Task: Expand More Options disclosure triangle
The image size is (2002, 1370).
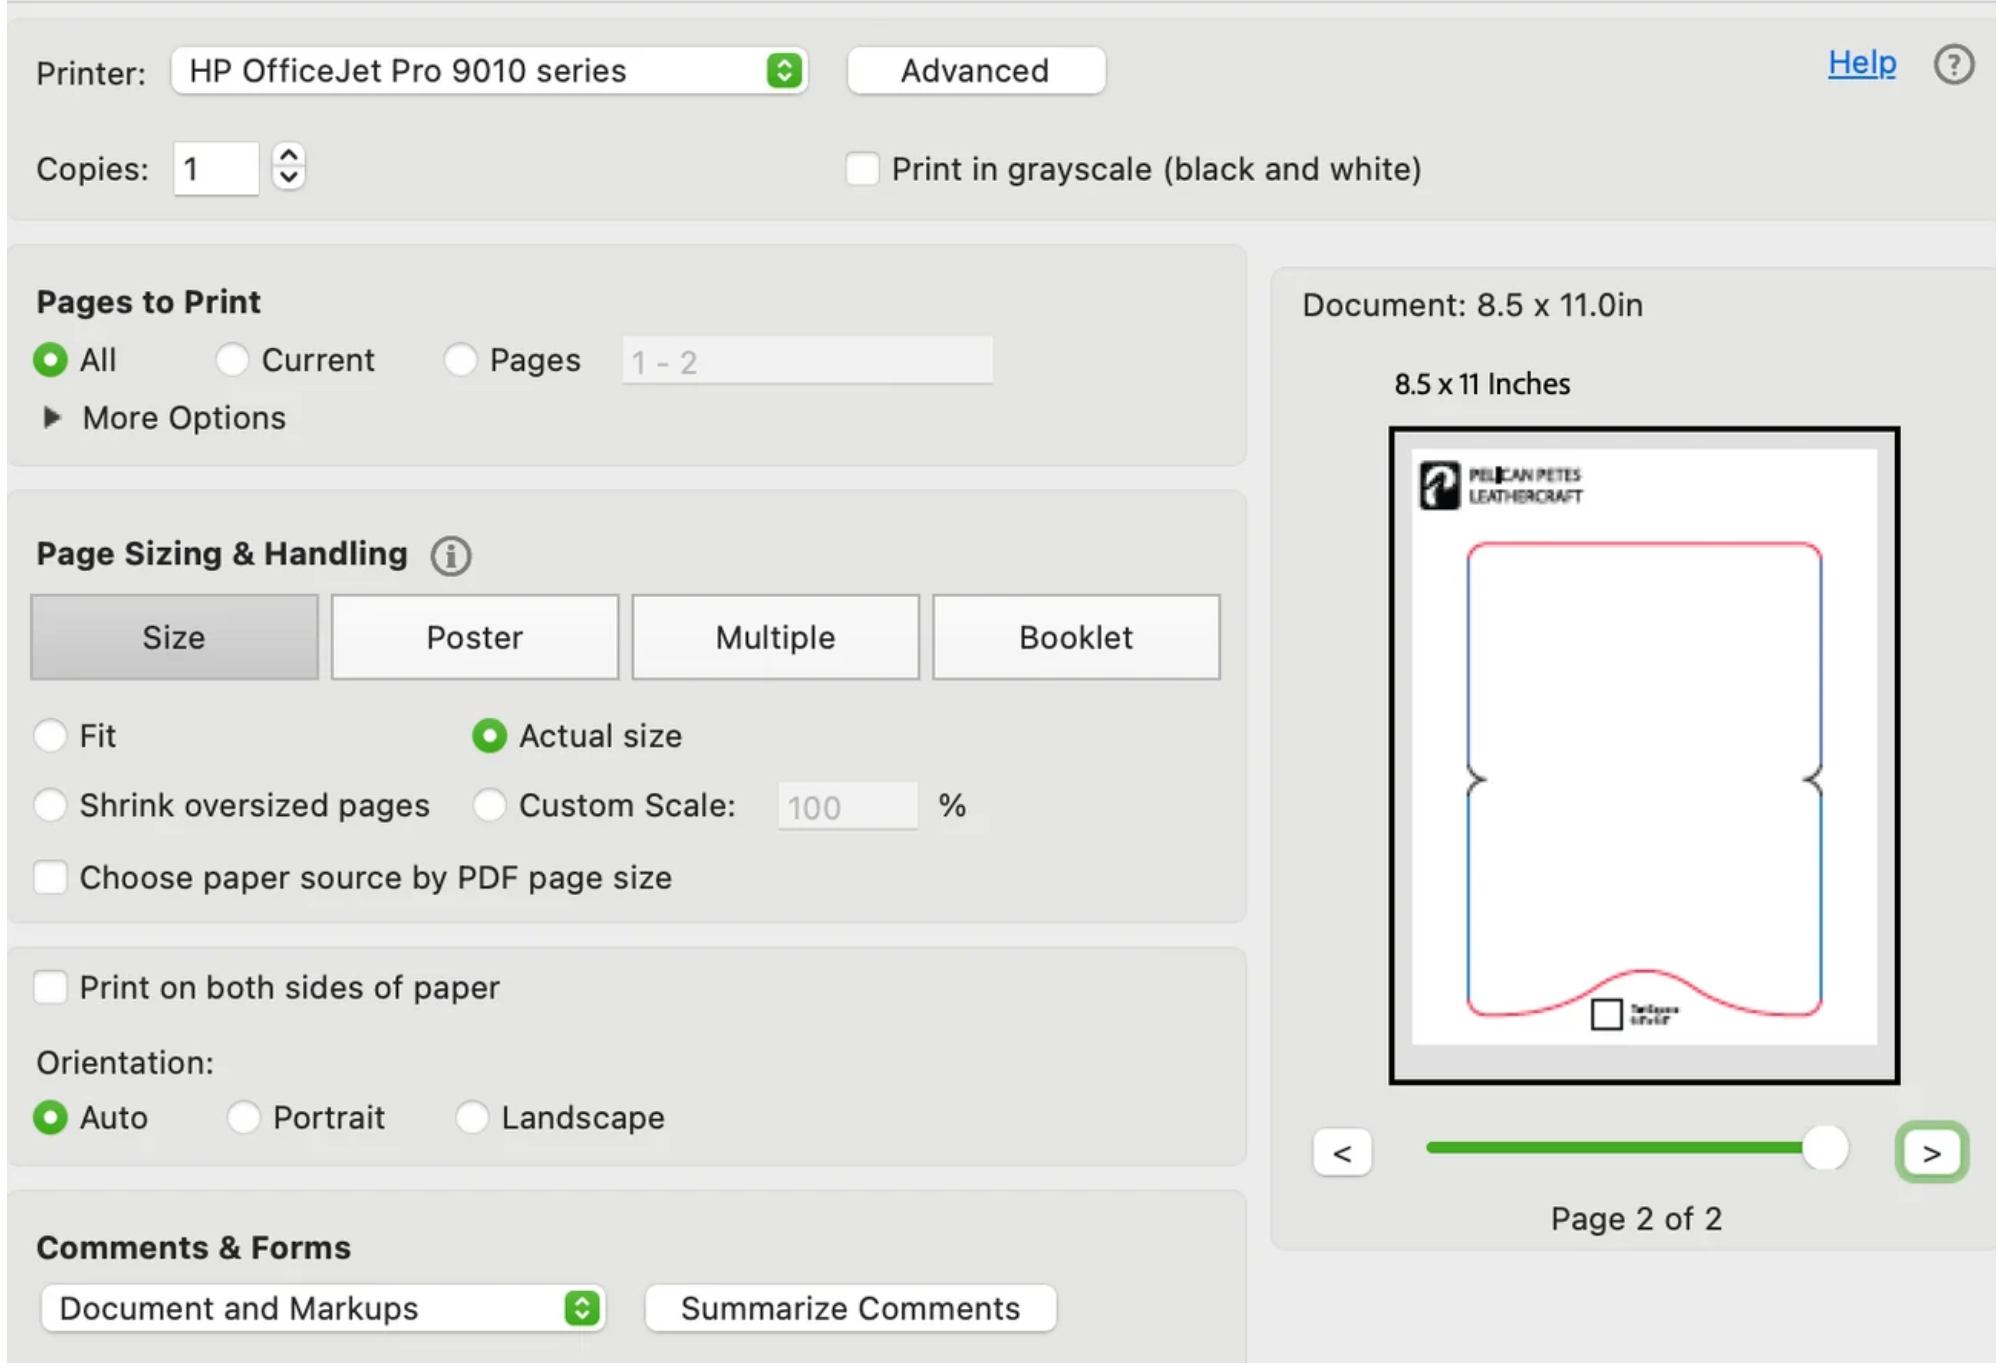Action: [x=52, y=418]
